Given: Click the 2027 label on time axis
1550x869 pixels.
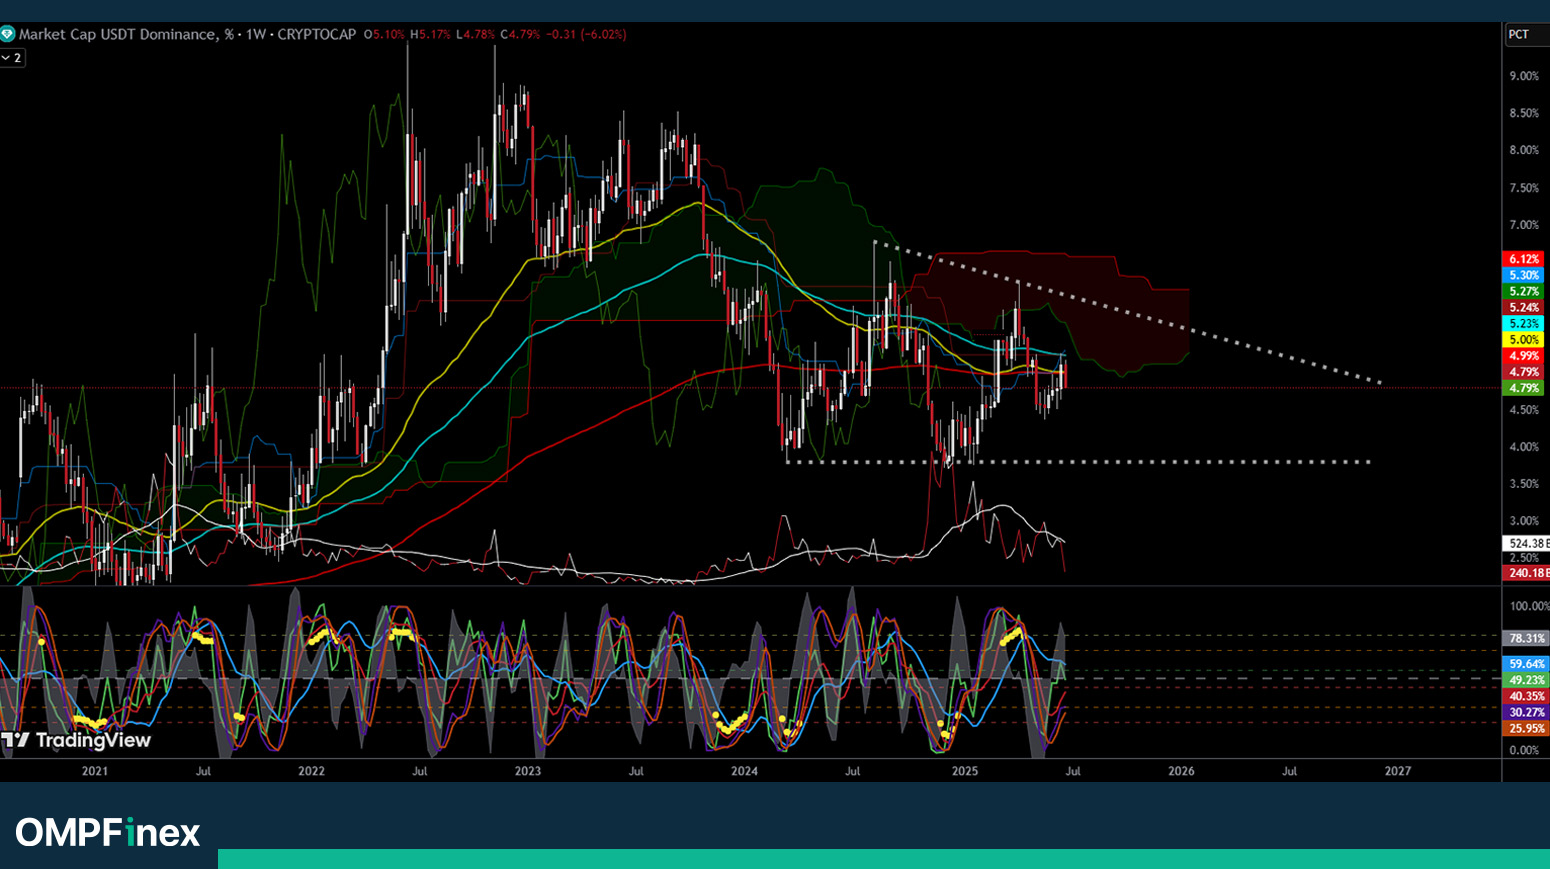Looking at the screenshot, I should pos(1397,771).
